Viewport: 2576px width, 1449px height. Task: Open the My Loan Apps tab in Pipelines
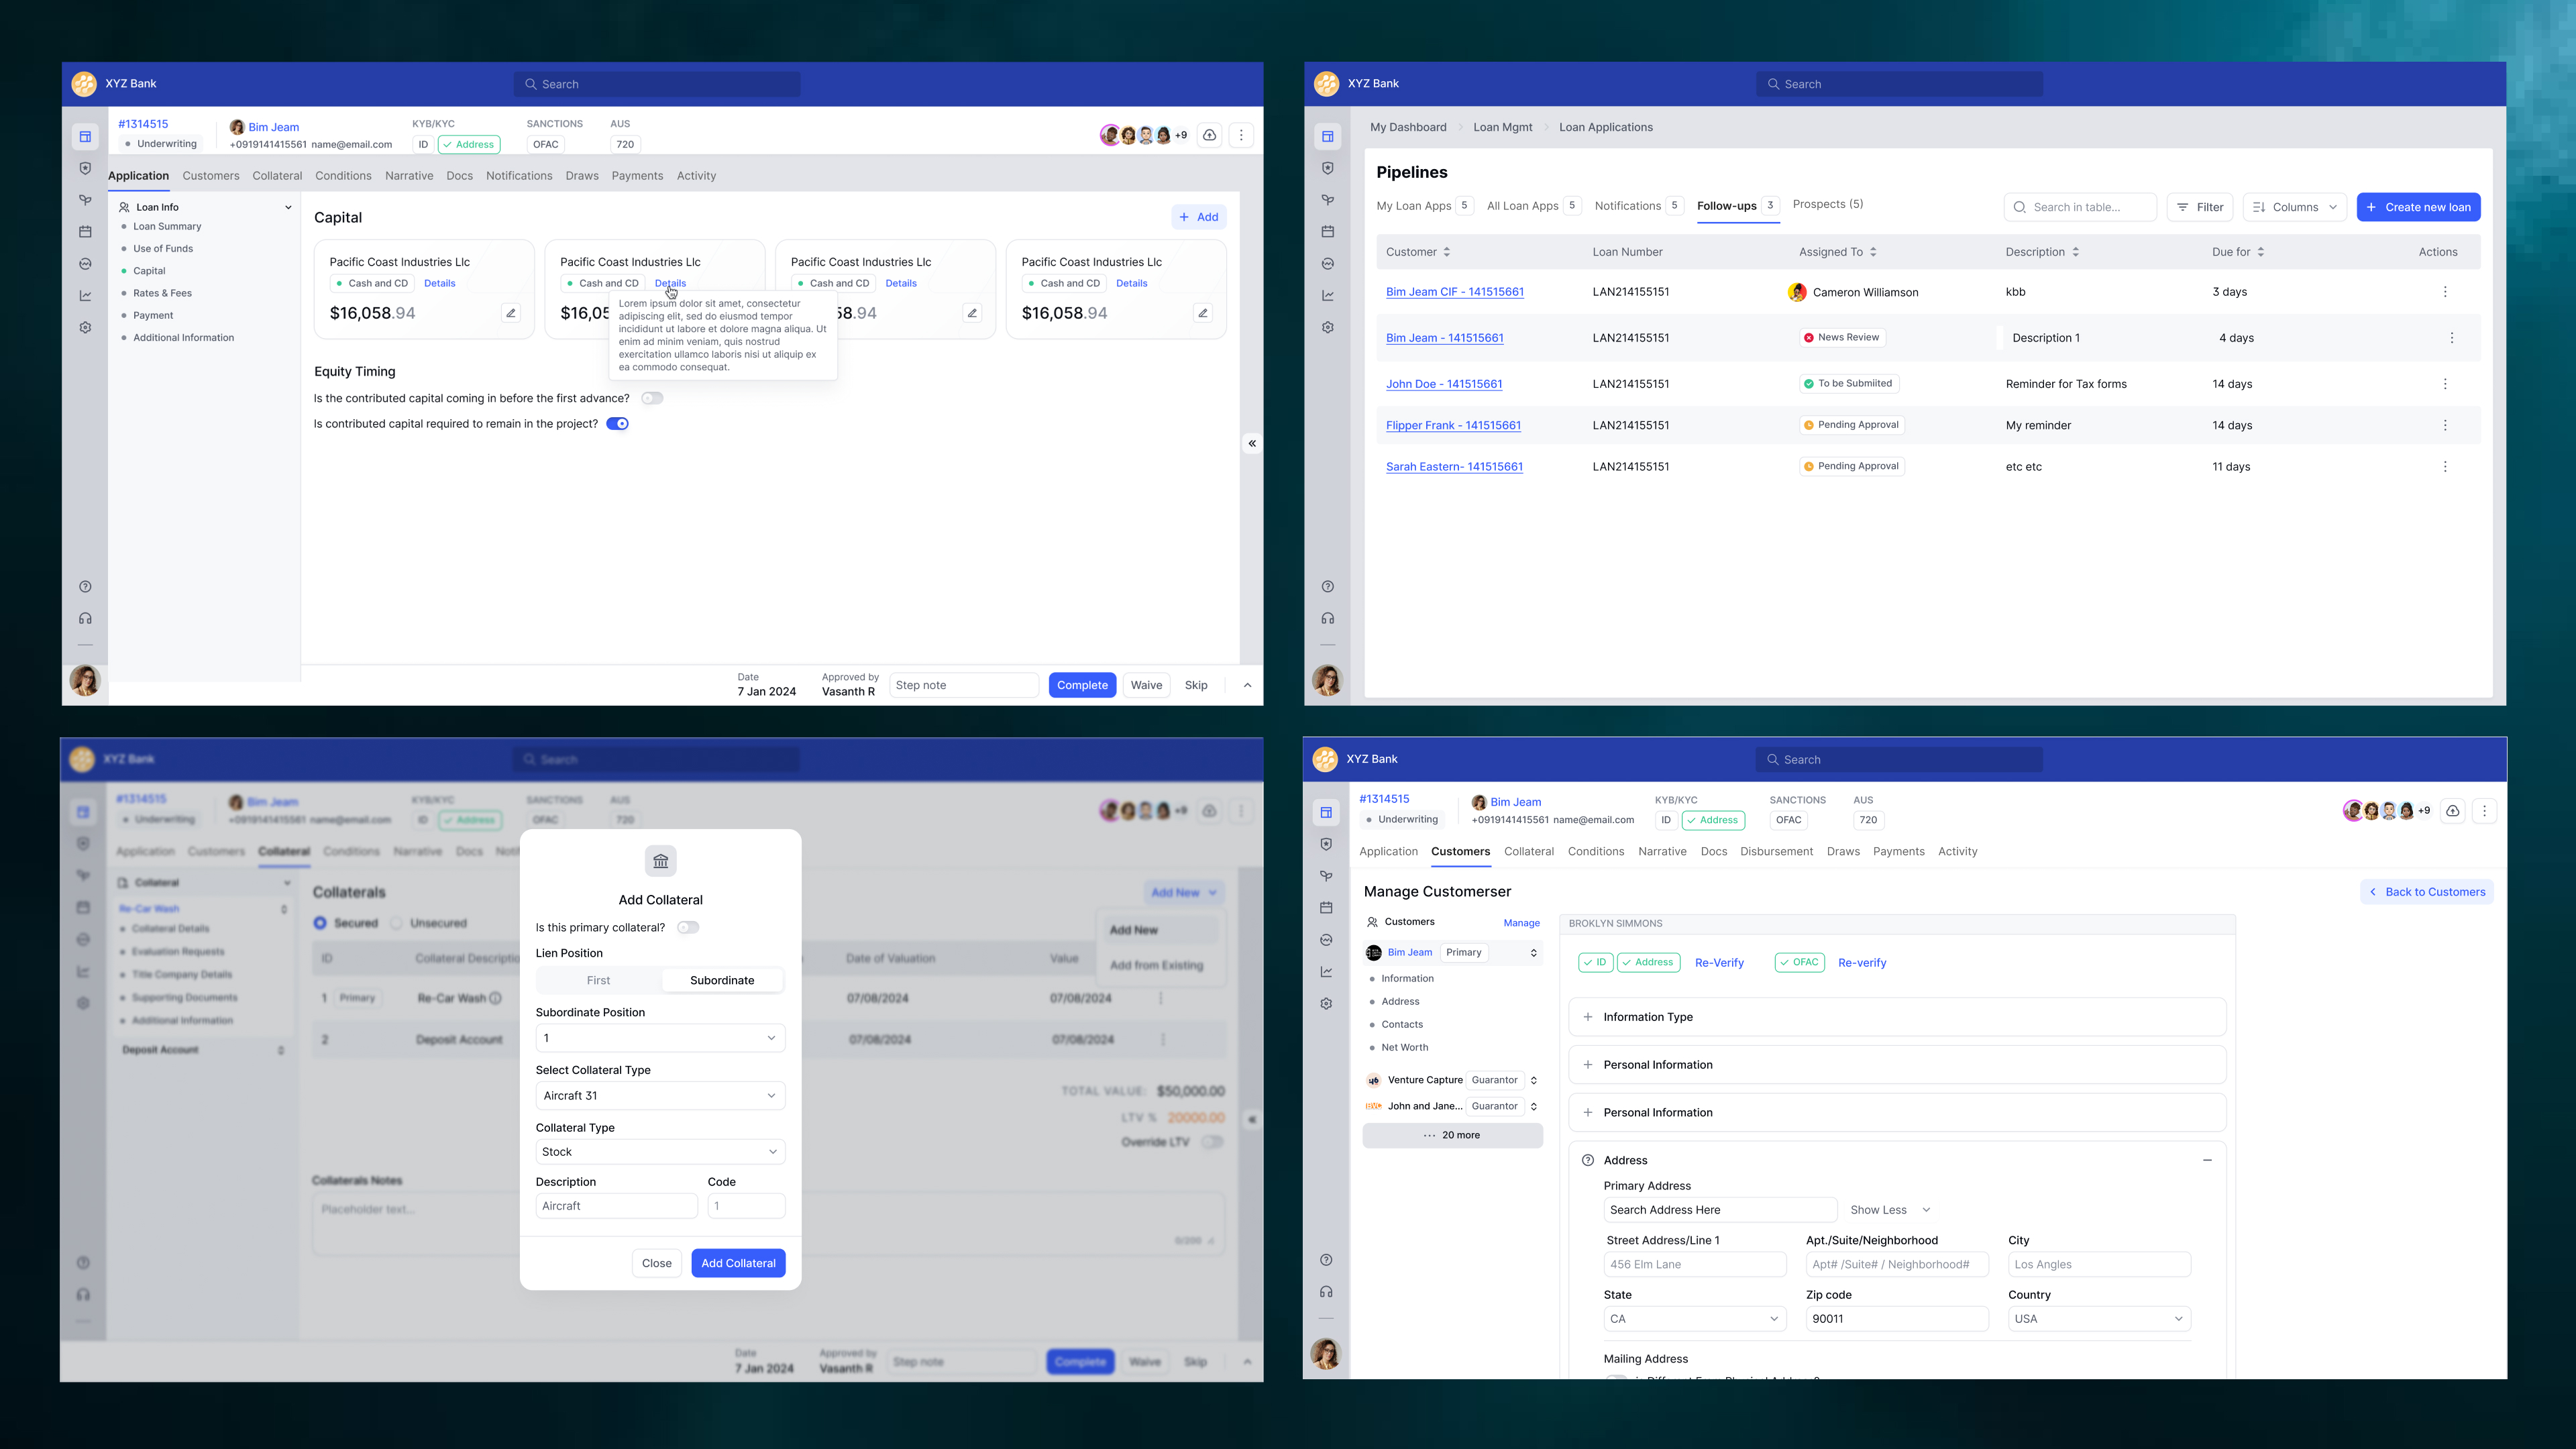[x=1424, y=206]
